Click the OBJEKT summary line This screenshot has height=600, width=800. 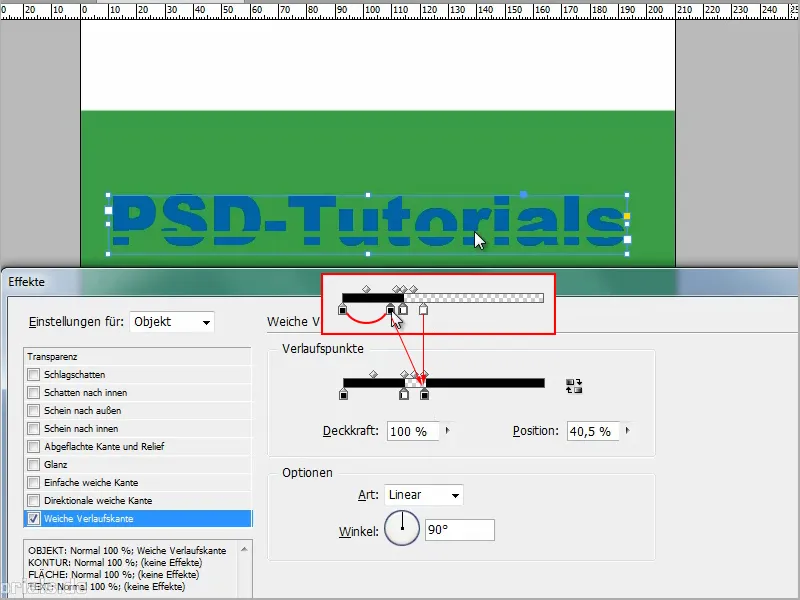(x=127, y=551)
